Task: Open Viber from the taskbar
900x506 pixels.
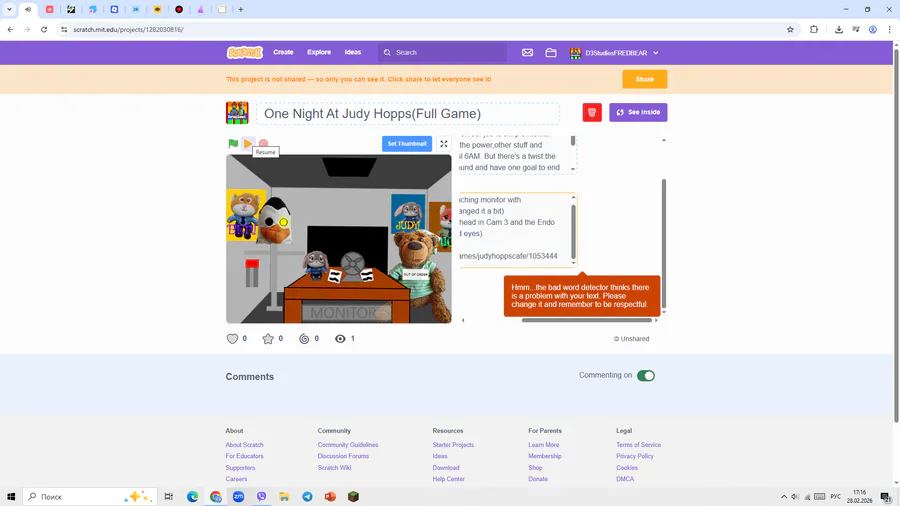Action: tap(261, 497)
